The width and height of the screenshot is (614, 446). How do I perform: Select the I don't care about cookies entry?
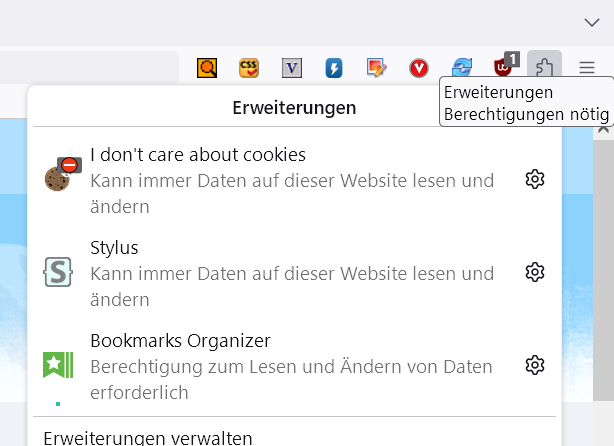tap(290, 180)
